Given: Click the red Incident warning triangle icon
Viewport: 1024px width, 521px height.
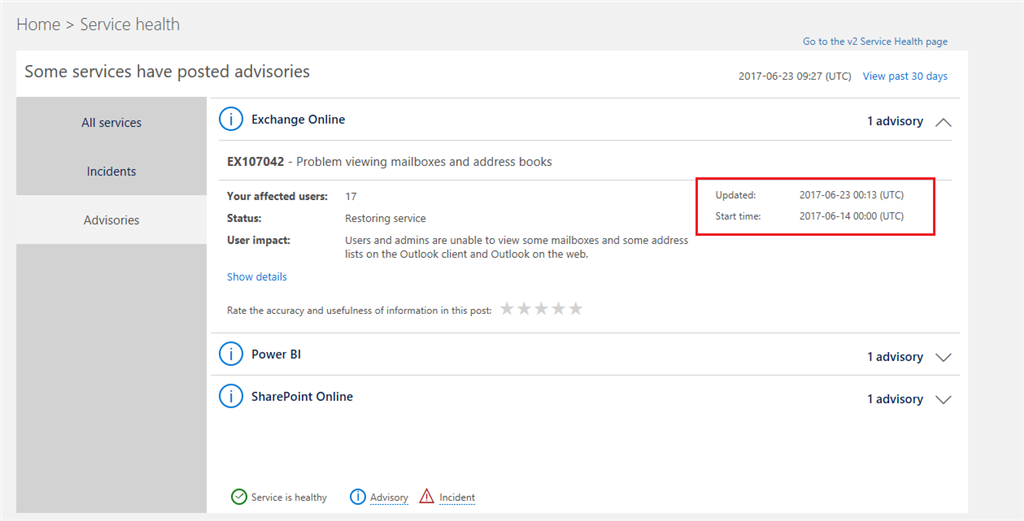Looking at the screenshot, I should pos(426,496).
